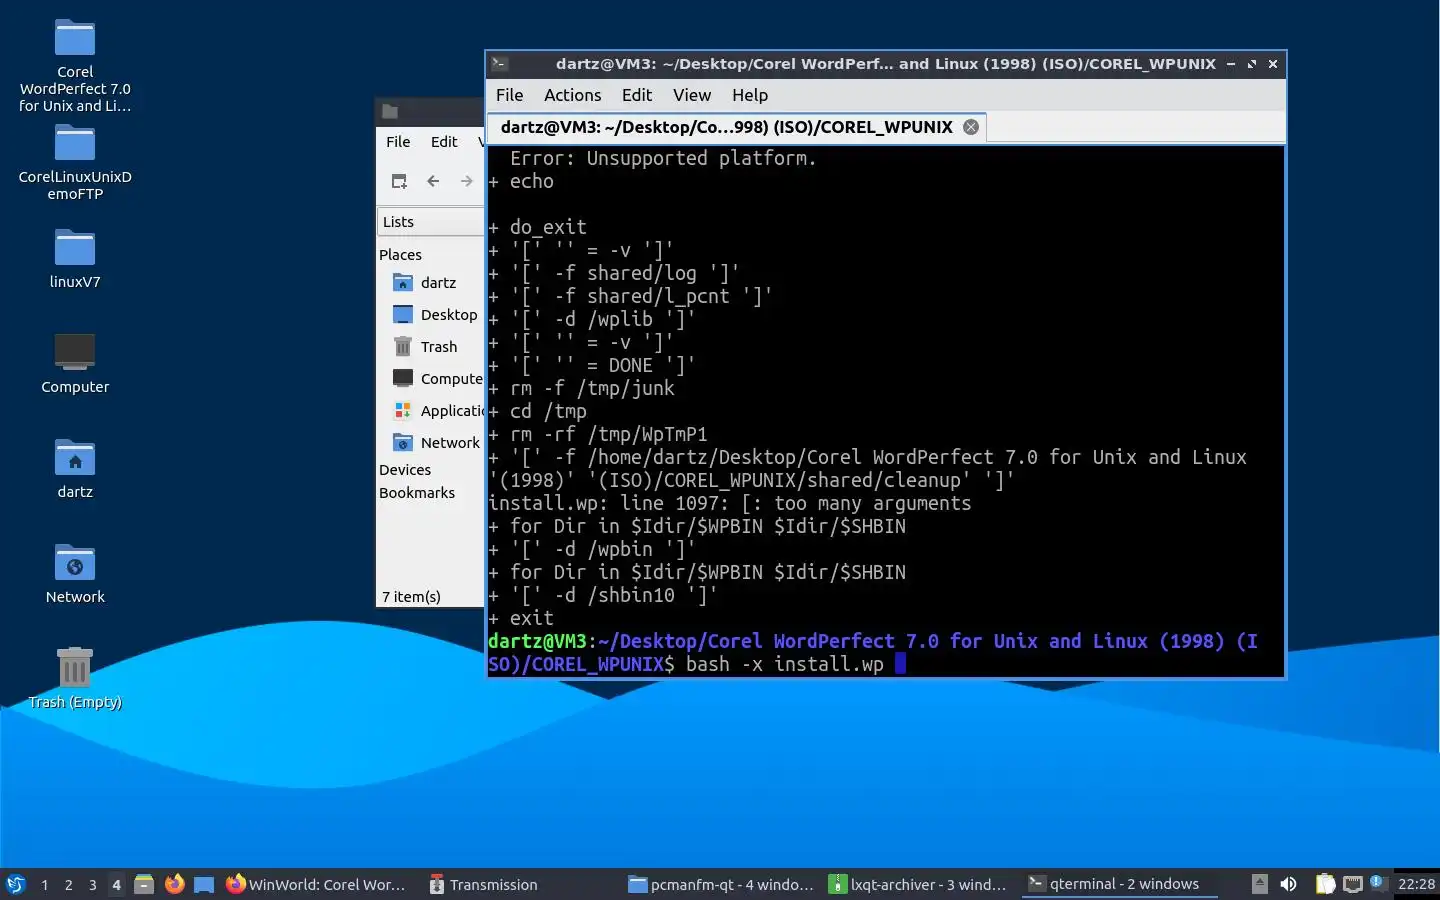1440x900 pixels.
Task: Switch to virtual desktop 1
Action: pyautogui.click(x=44, y=885)
